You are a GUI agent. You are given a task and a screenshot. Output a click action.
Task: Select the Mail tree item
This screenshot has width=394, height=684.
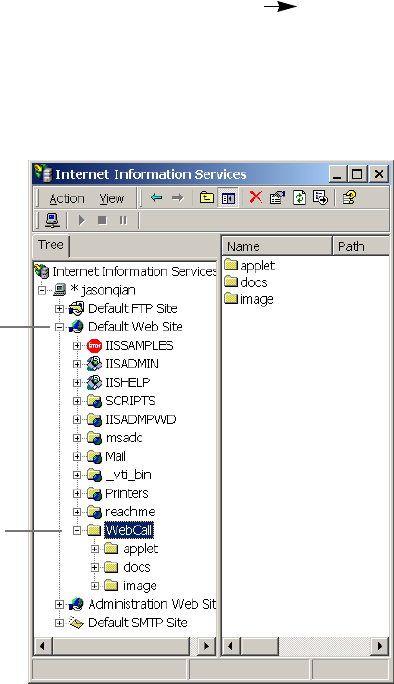(115, 457)
